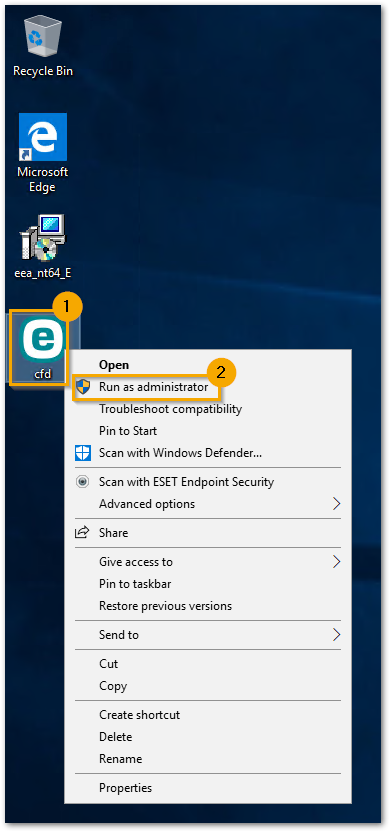Viewport: 390px width, 832px height.
Task: Choose Run as administrator
Action: 208,387
